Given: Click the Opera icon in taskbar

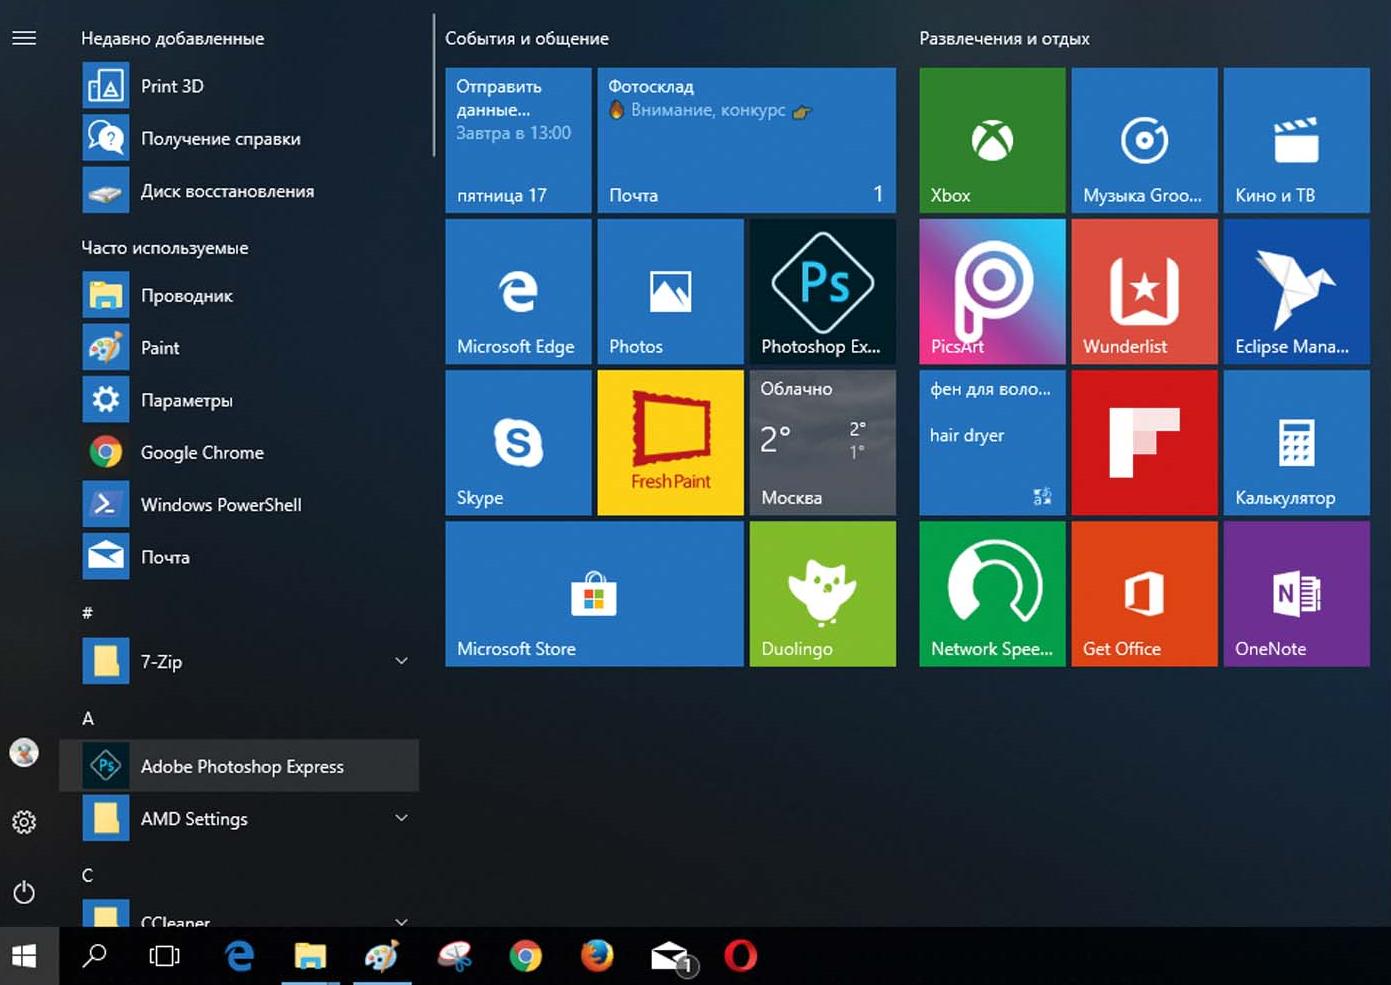Looking at the screenshot, I should 740,956.
